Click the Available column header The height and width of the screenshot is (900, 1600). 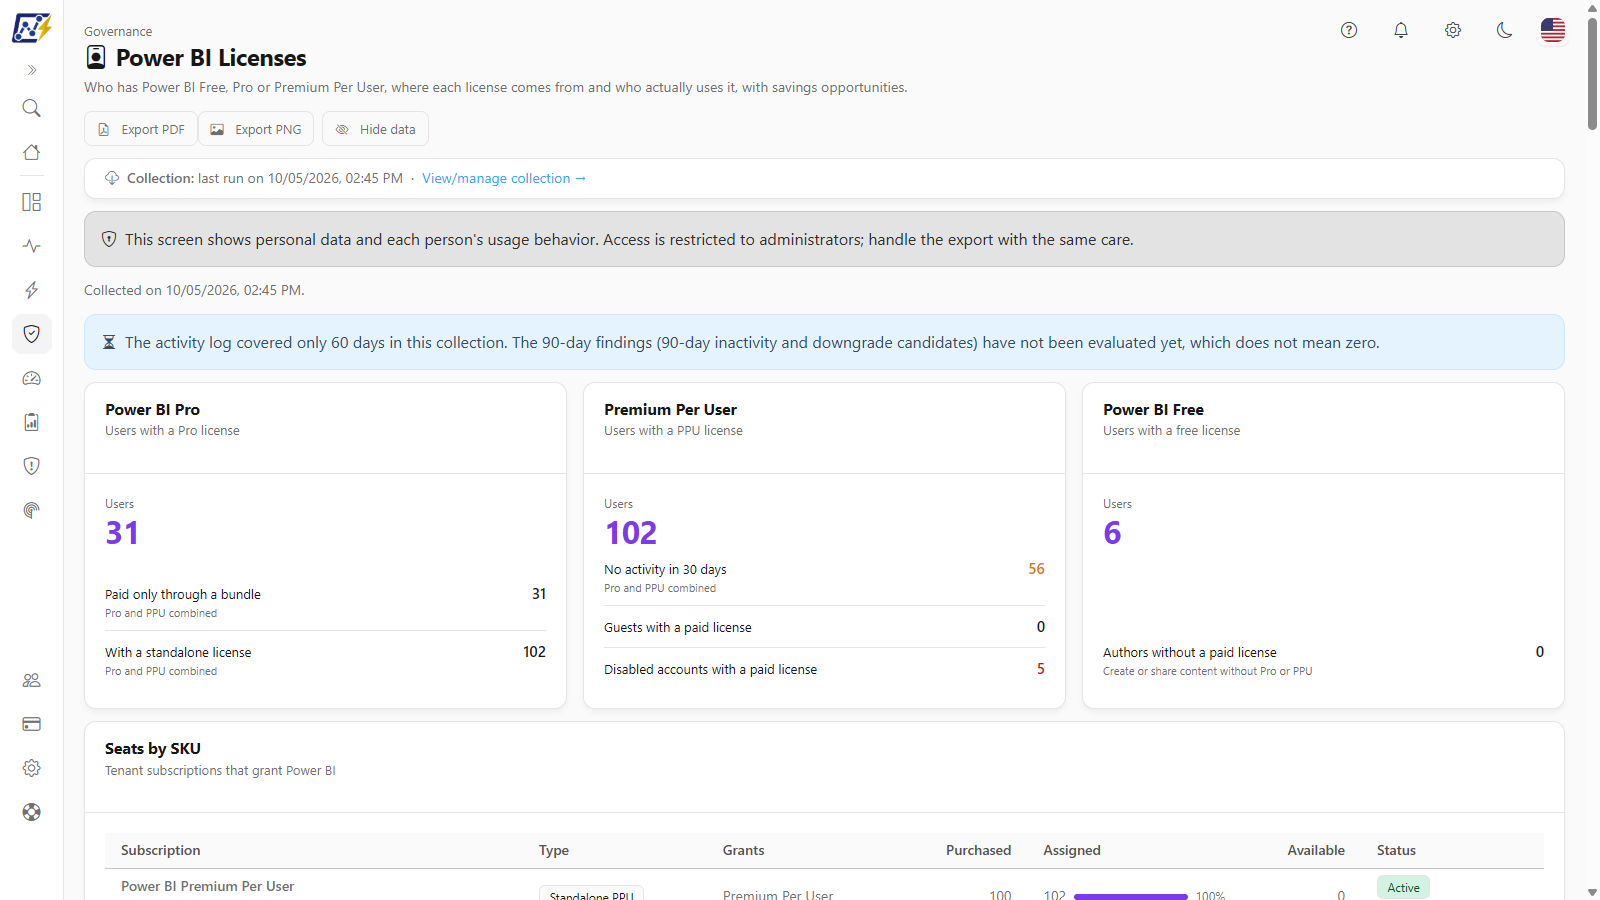[1316, 850]
